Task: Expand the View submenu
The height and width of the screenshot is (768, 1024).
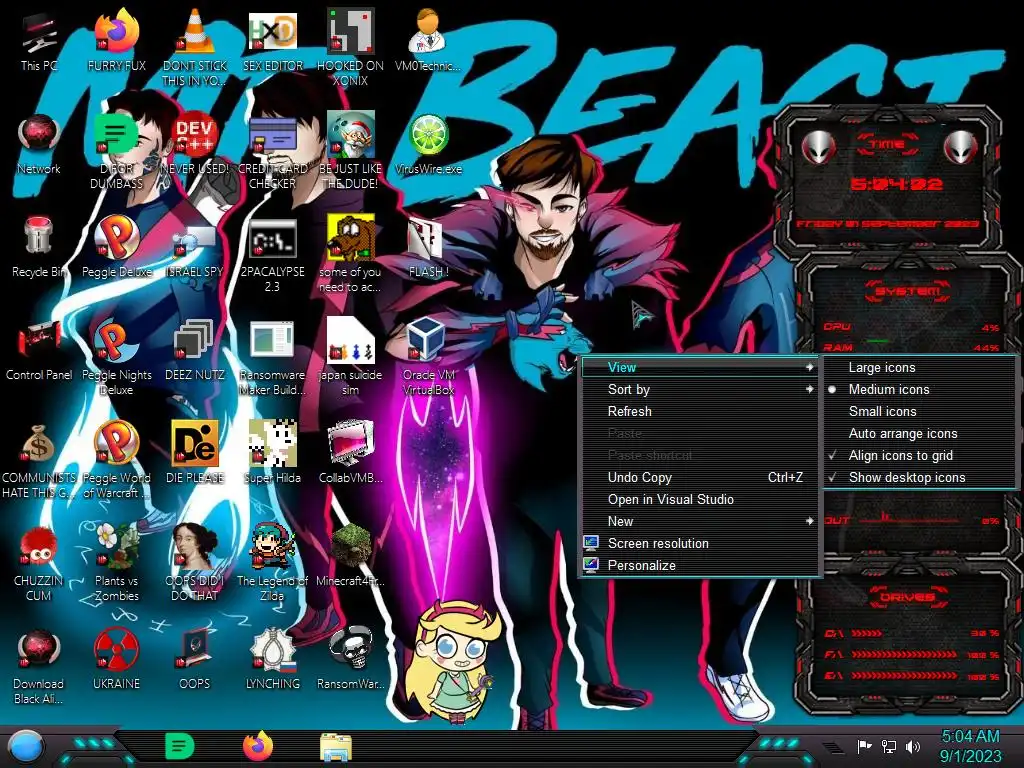Action: 700,368
